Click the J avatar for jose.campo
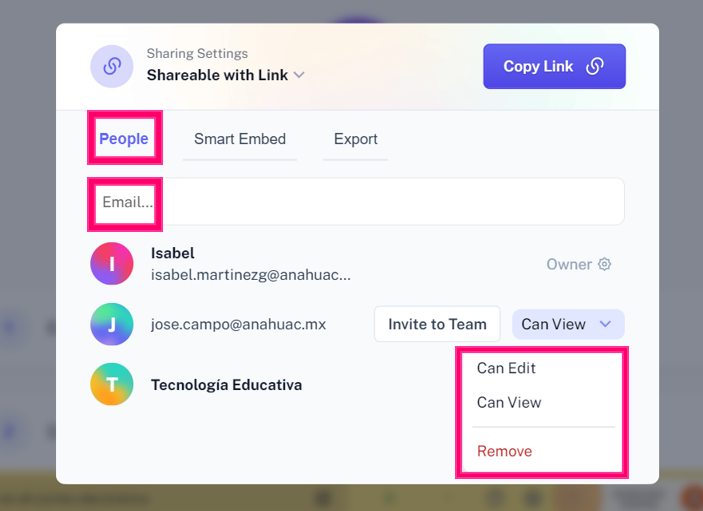 (112, 324)
